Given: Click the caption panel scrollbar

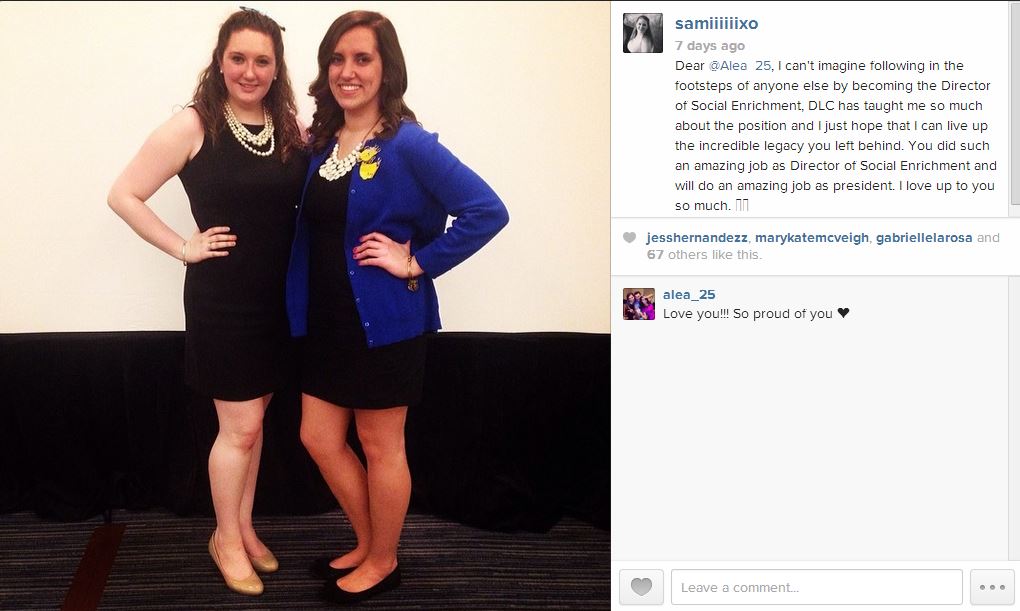Looking at the screenshot, I should click(1014, 104).
